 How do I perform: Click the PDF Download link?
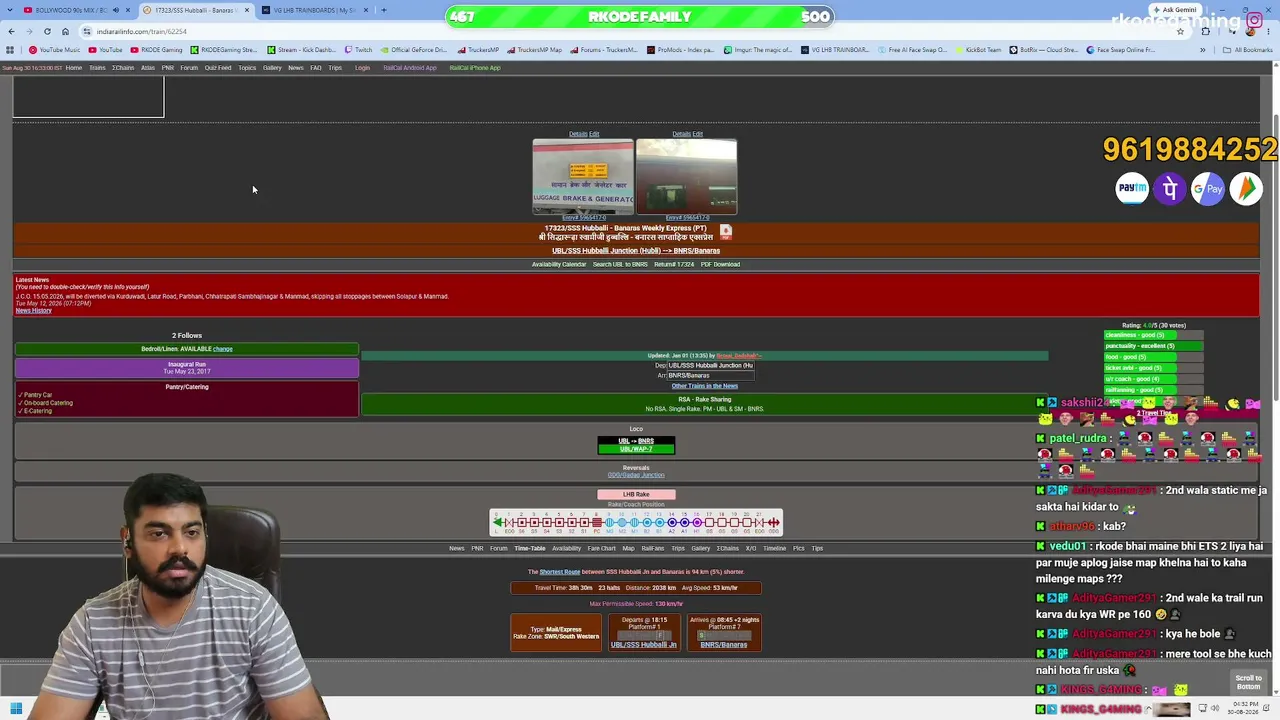[x=720, y=264]
